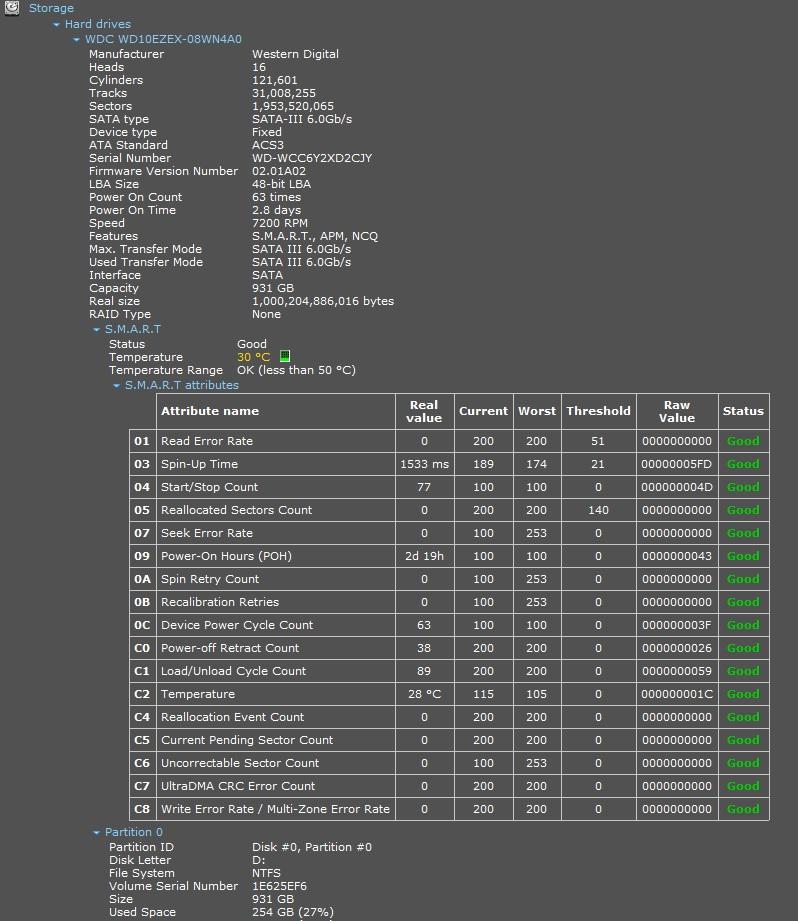Select the Reallocated Sectors Count attribute
798x921 pixels.
pos(236,510)
